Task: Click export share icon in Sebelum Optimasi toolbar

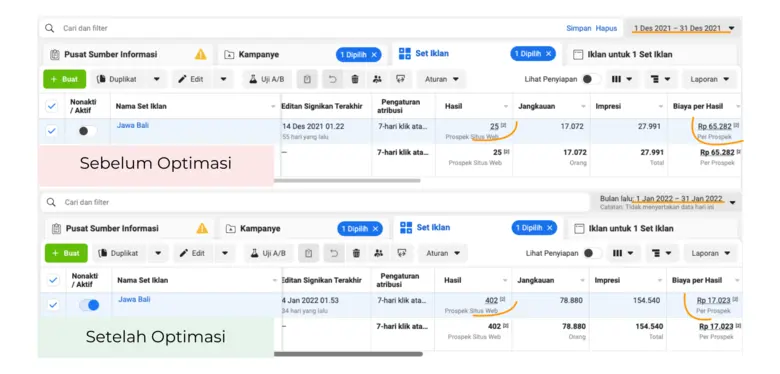Action: 400,79
